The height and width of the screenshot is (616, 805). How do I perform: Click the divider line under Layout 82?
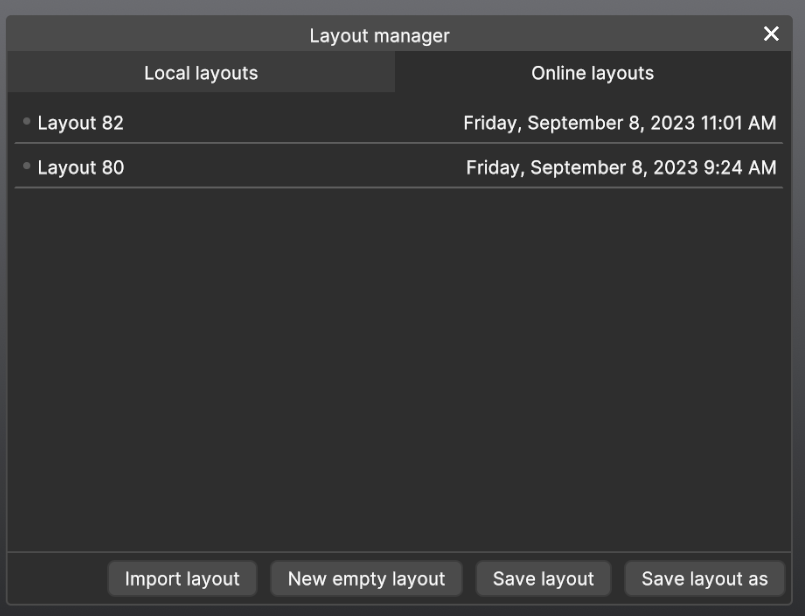pos(400,143)
